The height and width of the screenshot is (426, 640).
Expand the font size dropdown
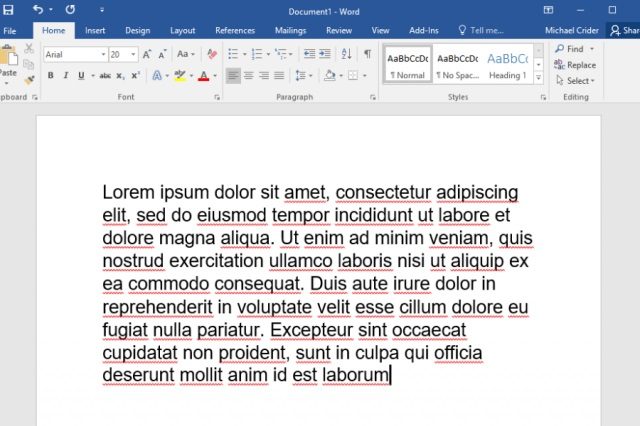tap(133, 54)
